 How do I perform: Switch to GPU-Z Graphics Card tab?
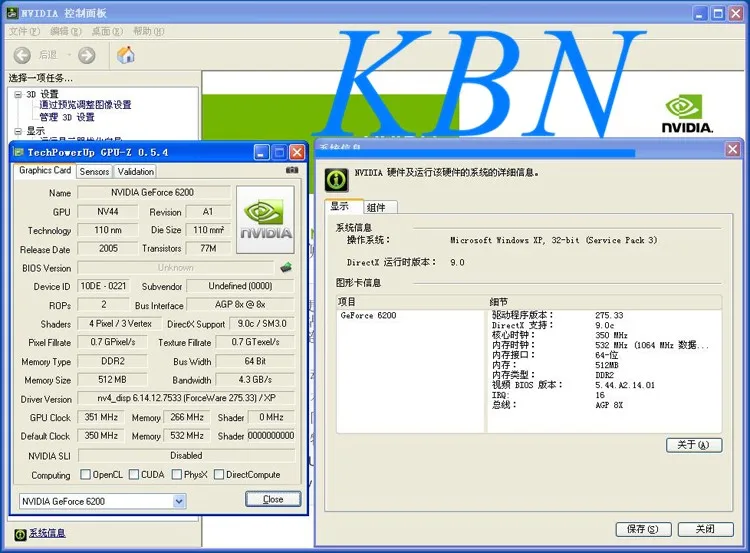(45, 170)
